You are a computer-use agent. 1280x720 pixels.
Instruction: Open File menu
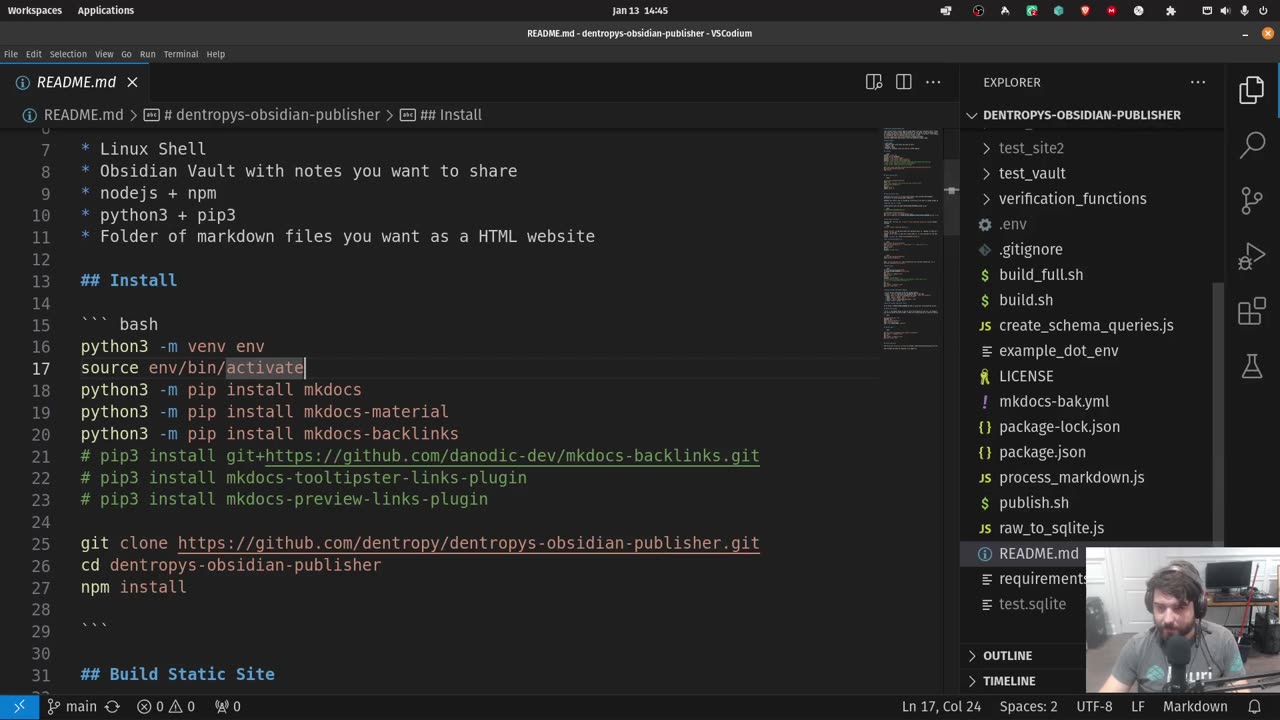click(11, 54)
